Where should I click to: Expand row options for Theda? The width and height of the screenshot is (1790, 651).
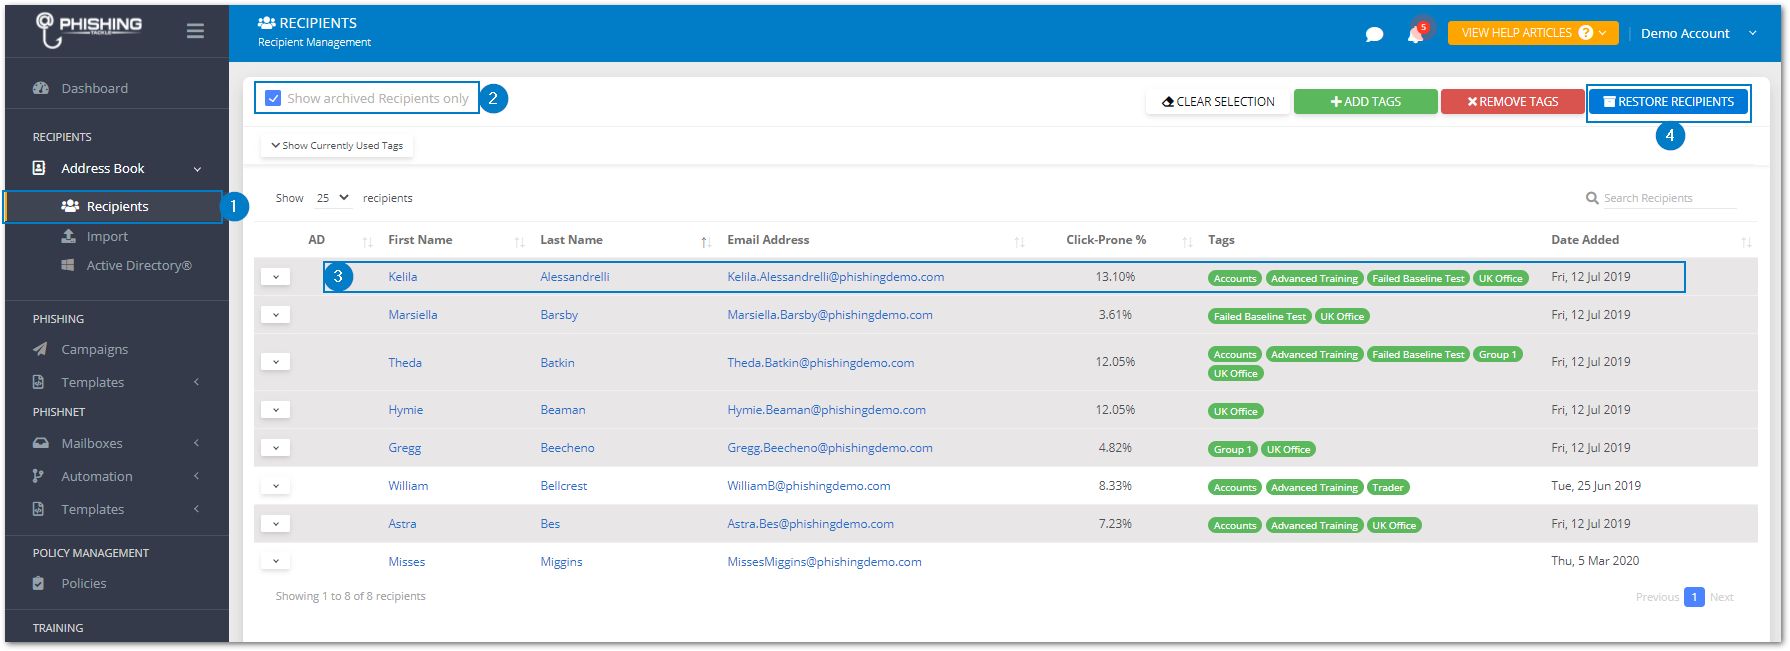(x=276, y=362)
